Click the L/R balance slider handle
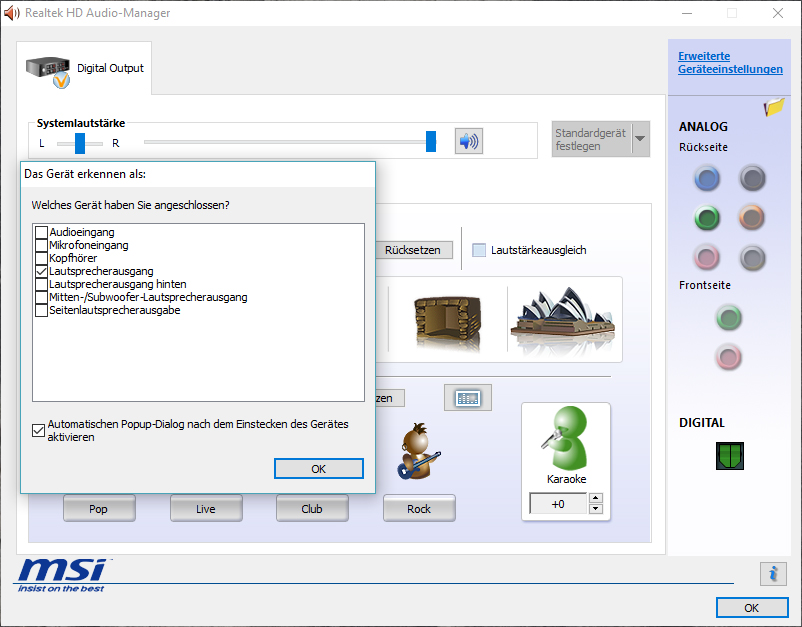 pyautogui.click(x=80, y=143)
